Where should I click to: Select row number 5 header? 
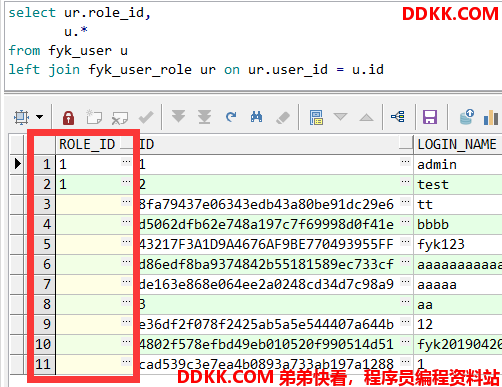coord(44,244)
